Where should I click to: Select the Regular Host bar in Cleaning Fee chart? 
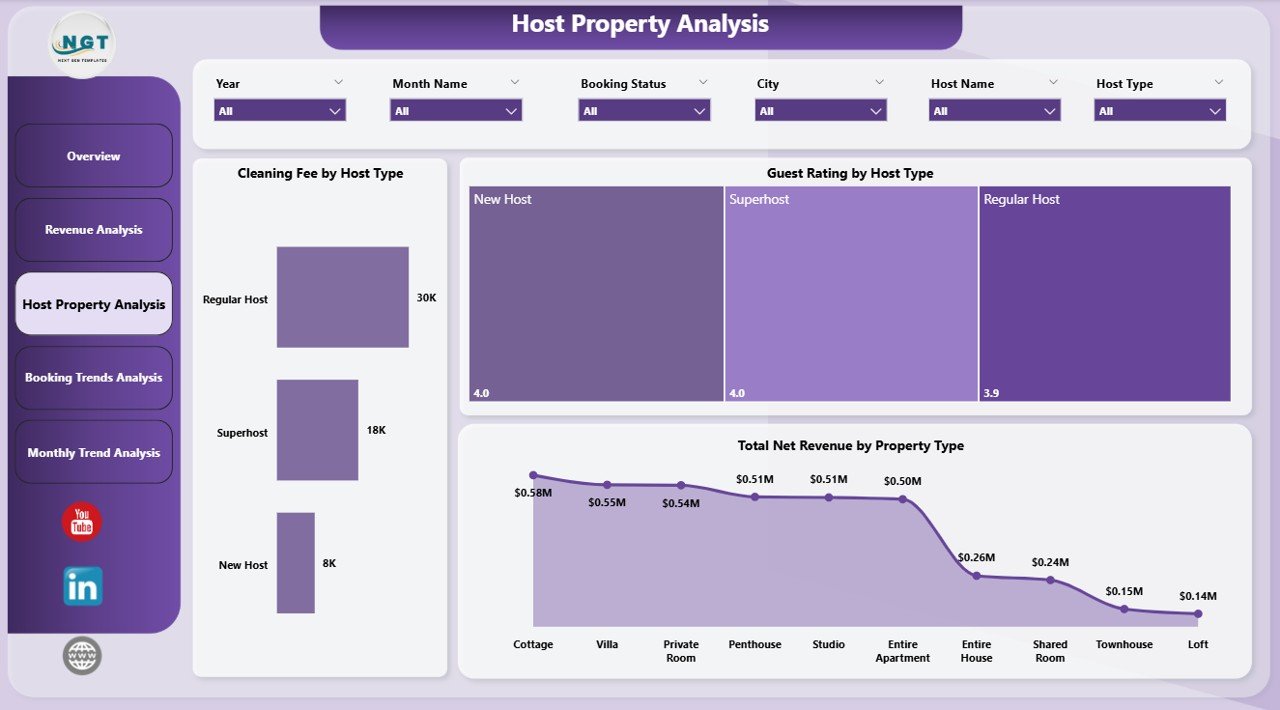click(342, 296)
